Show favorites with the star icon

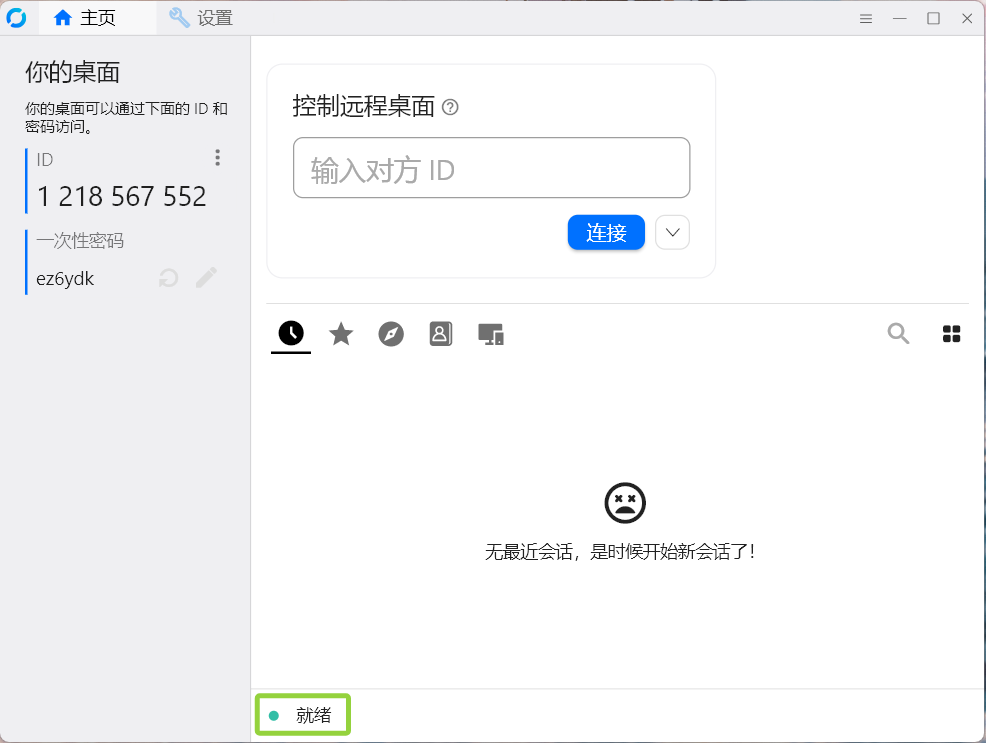point(341,334)
